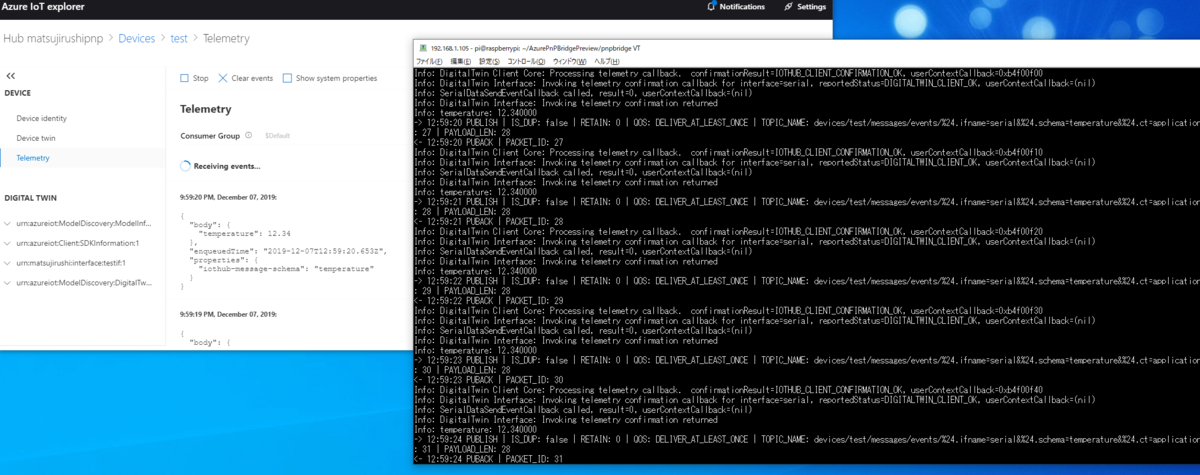
Task: Open the ヘルプ(H) menu in terminal
Action: pos(607,61)
